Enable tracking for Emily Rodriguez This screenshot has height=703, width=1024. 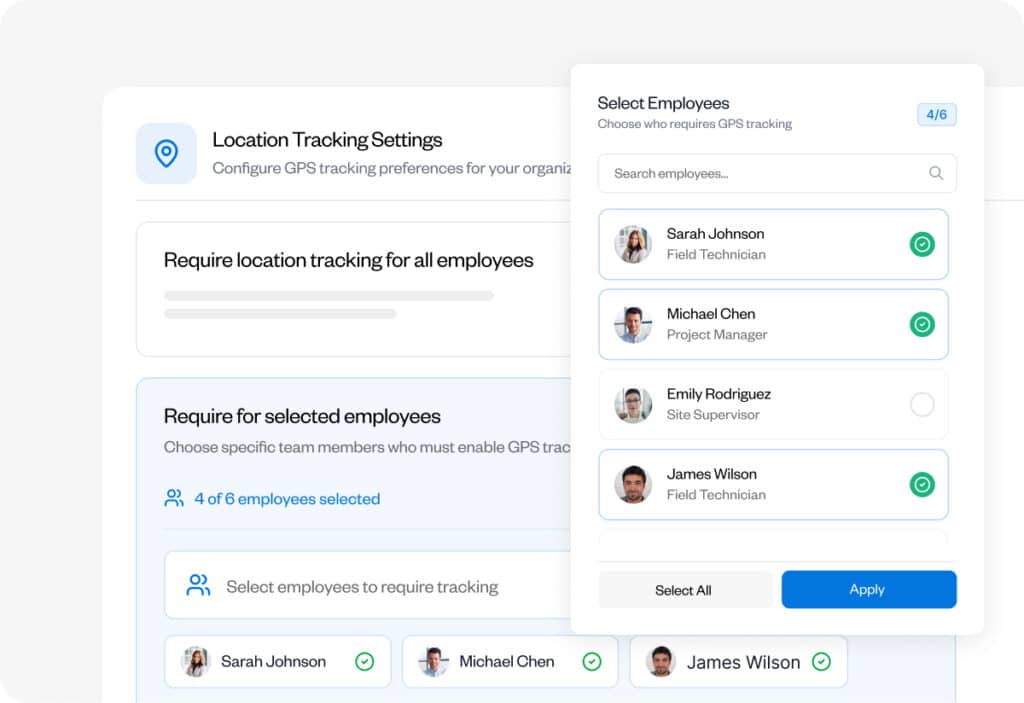(x=922, y=404)
